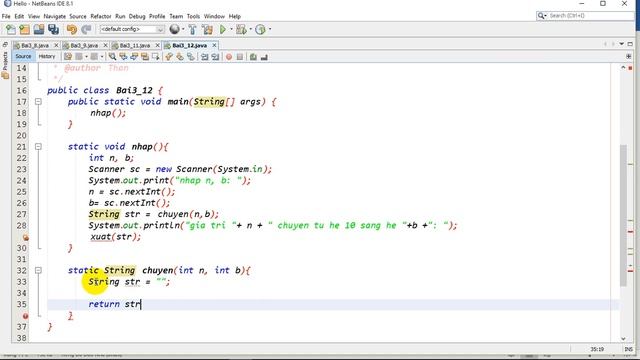640x360 pixels.
Task: Open the Navigate menu
Action: pyautogui.click(x=55, y=16)
